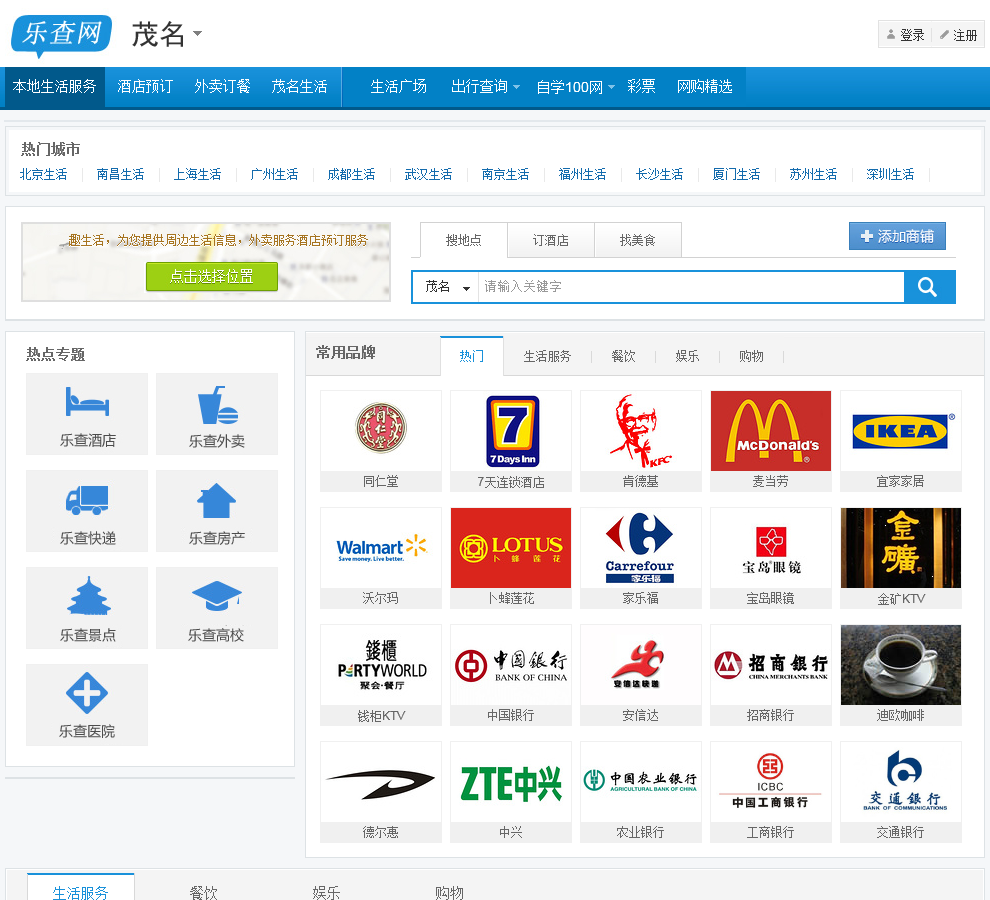Screen dimensions: 990x900
Task: Open the 彩票 nav item
Action: [x=641, y=87]
